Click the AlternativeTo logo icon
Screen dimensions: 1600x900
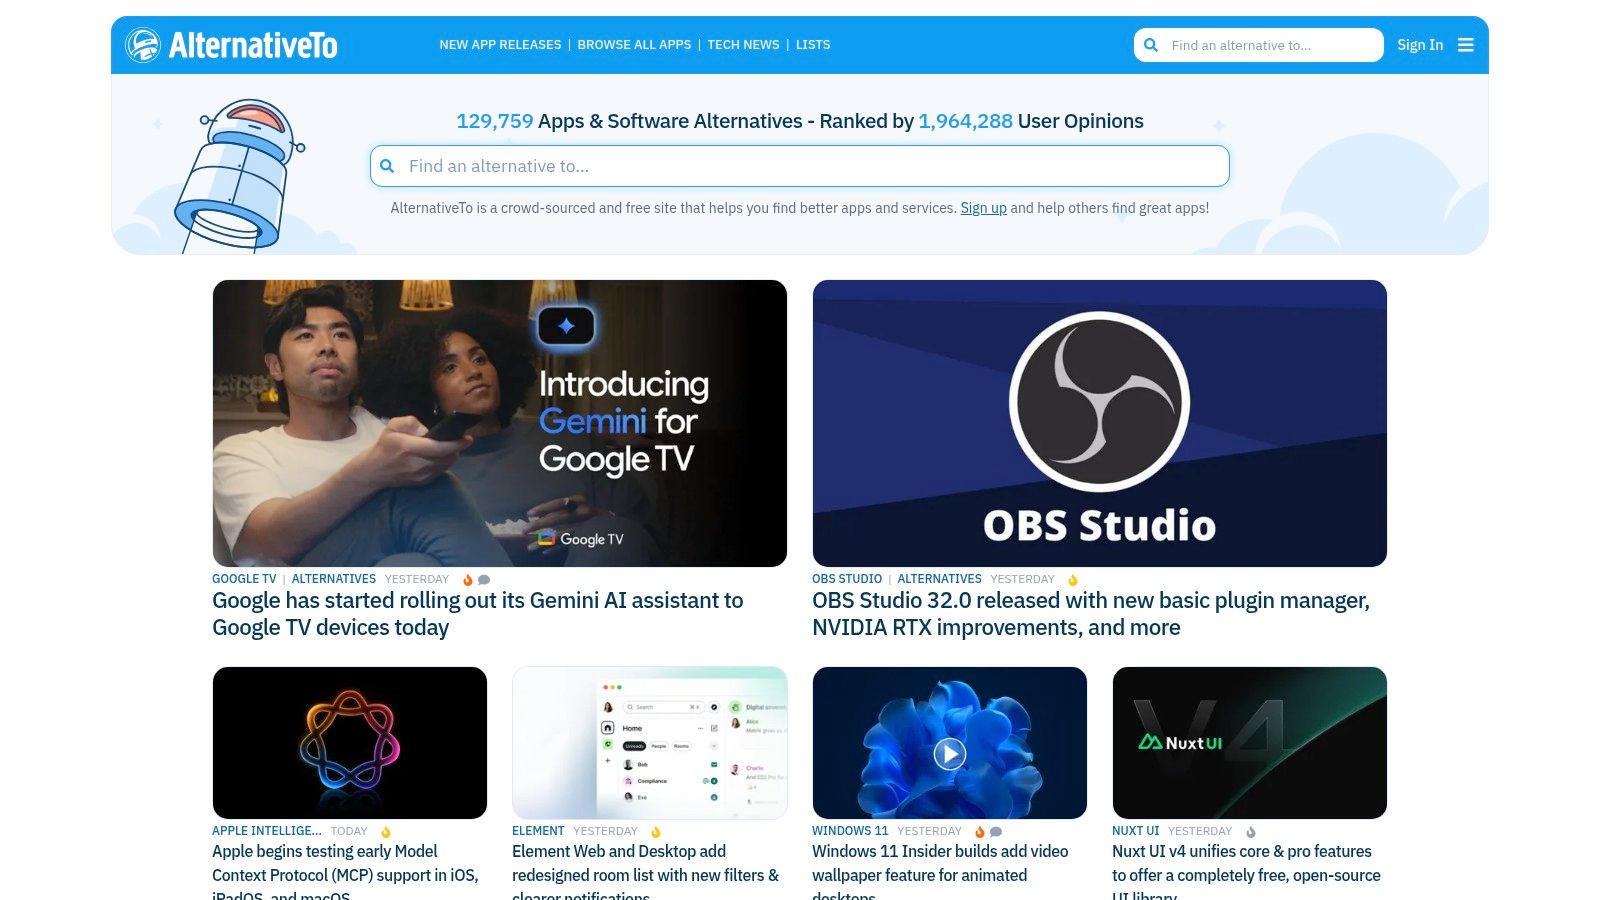[x=143, y=45]
